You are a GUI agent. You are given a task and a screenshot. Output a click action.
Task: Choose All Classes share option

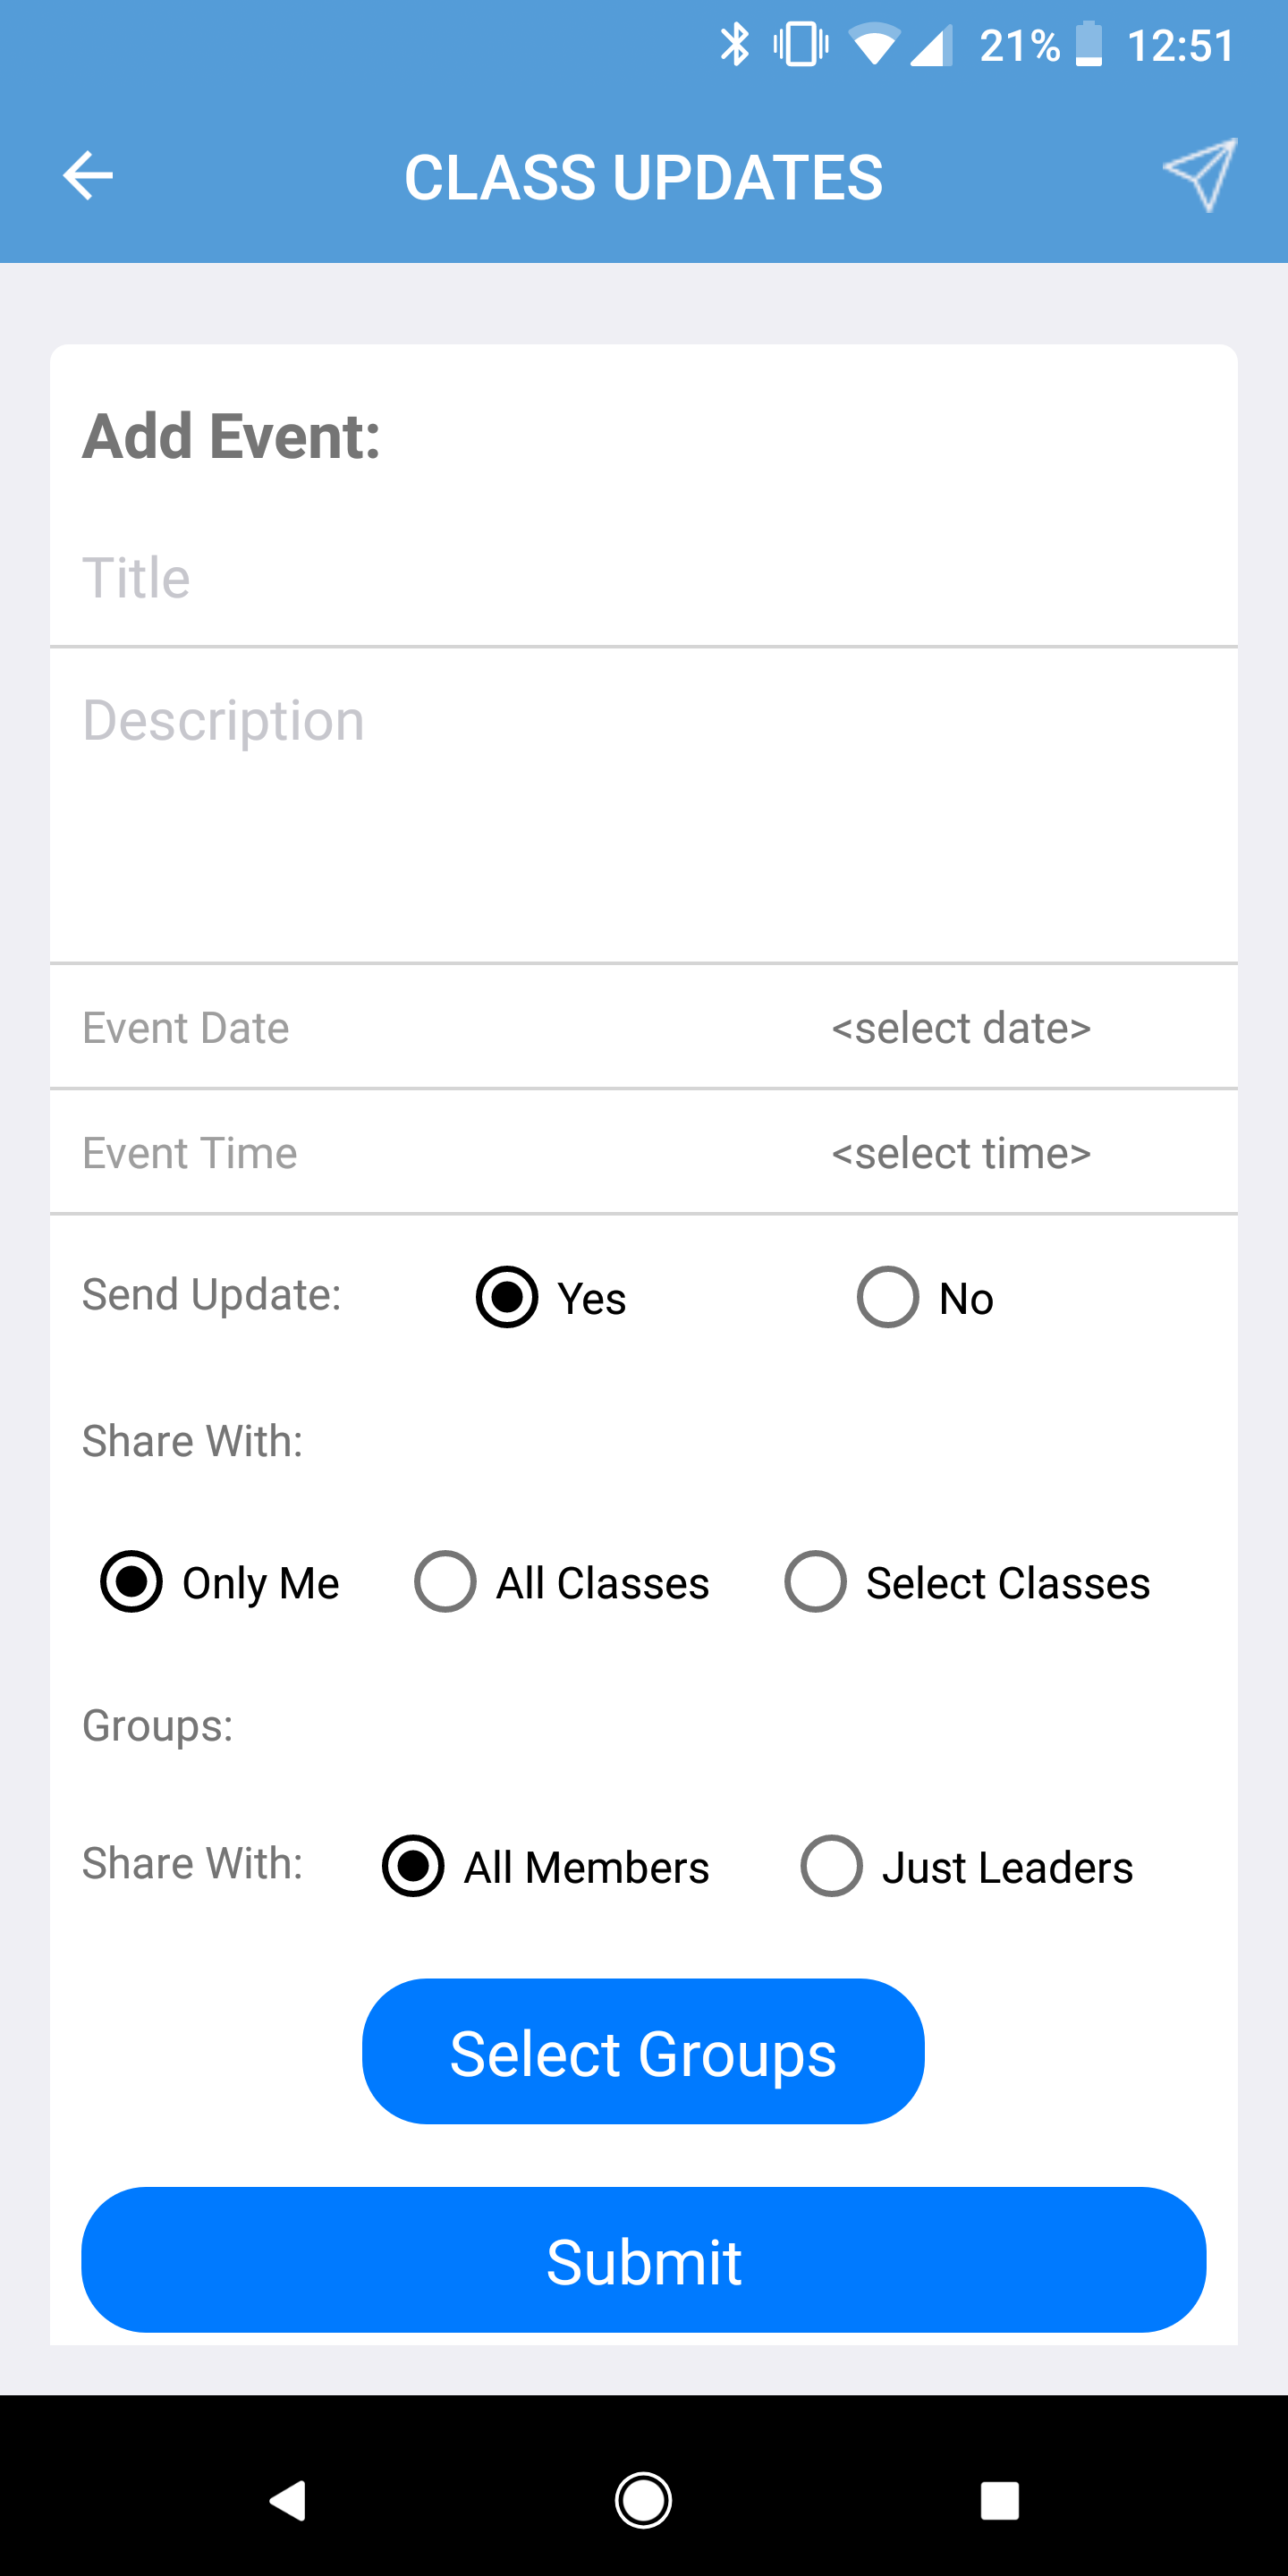[x=445, y=1581]
